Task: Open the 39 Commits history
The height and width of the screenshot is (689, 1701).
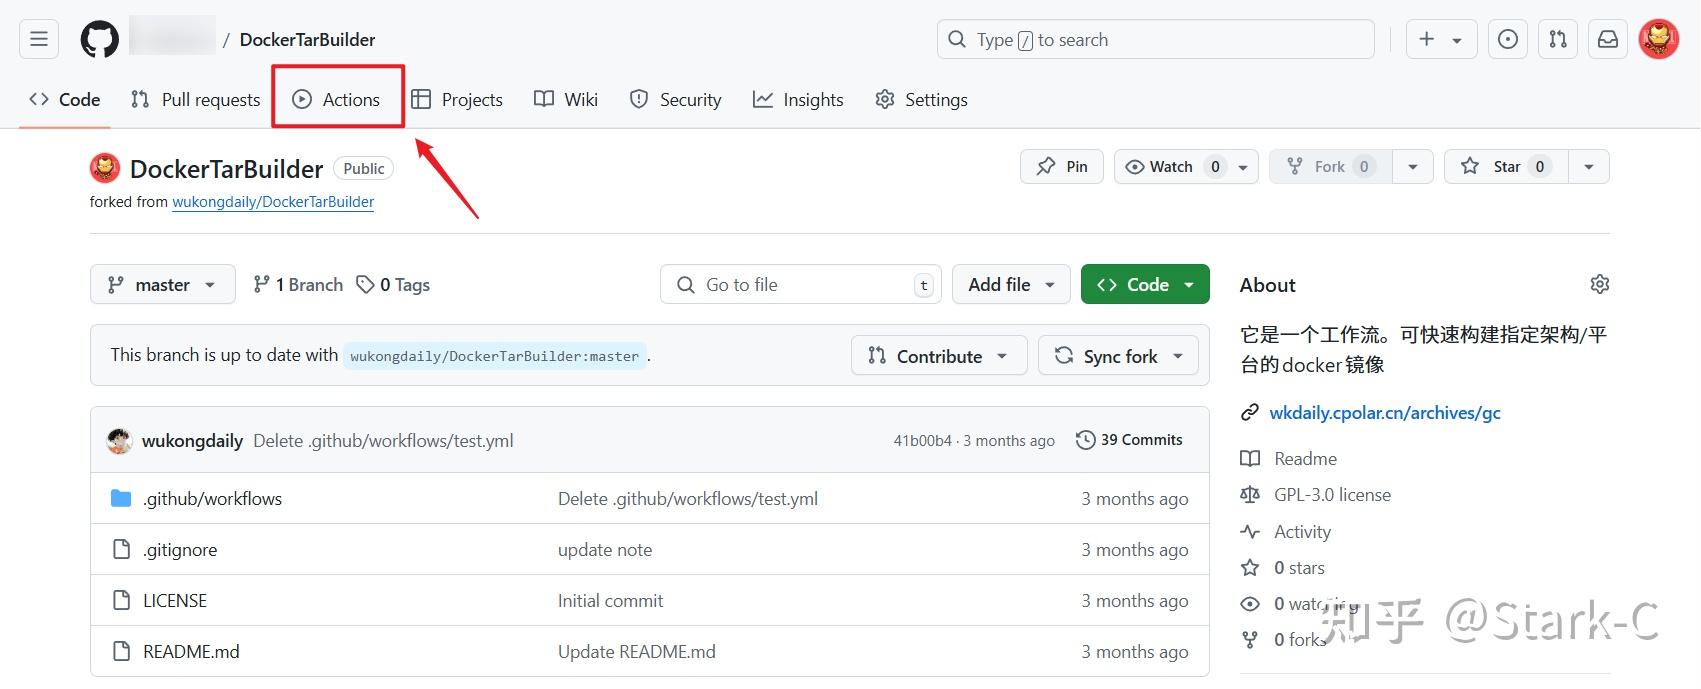Action: click(1129, 440)
